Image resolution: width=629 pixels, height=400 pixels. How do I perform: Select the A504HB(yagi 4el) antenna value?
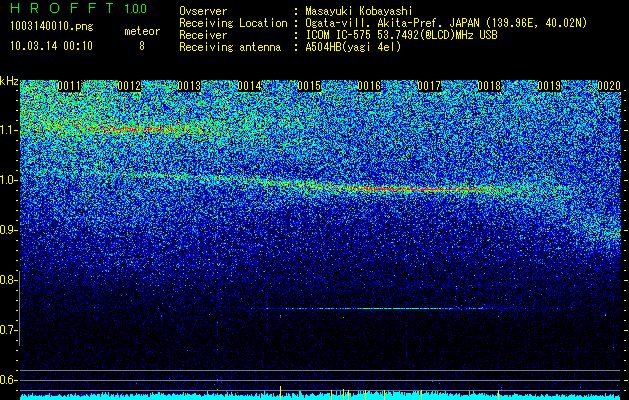[x=353, y=47]
